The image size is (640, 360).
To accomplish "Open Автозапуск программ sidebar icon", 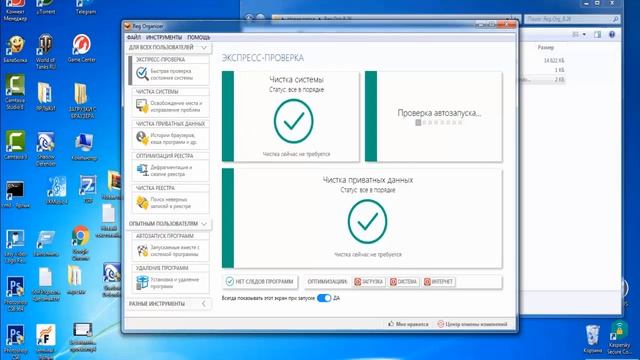I will click(142, 250).
